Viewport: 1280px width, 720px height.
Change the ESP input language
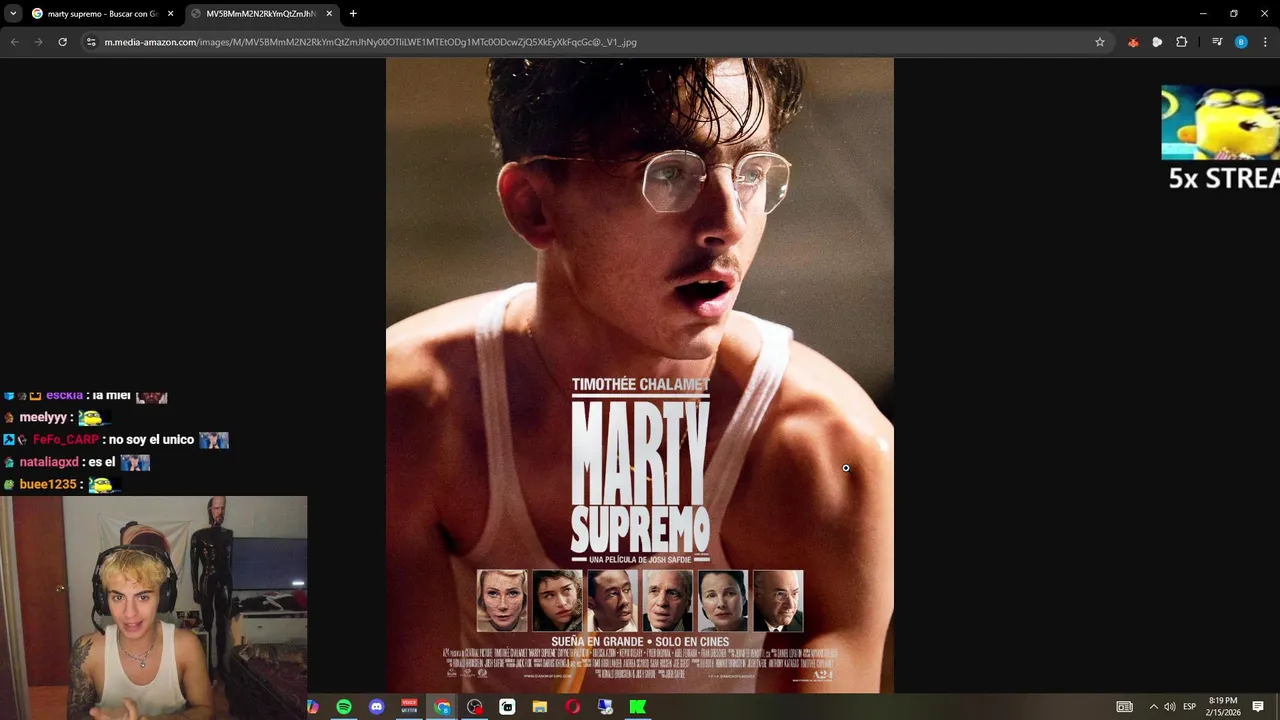coord(1190,707)
